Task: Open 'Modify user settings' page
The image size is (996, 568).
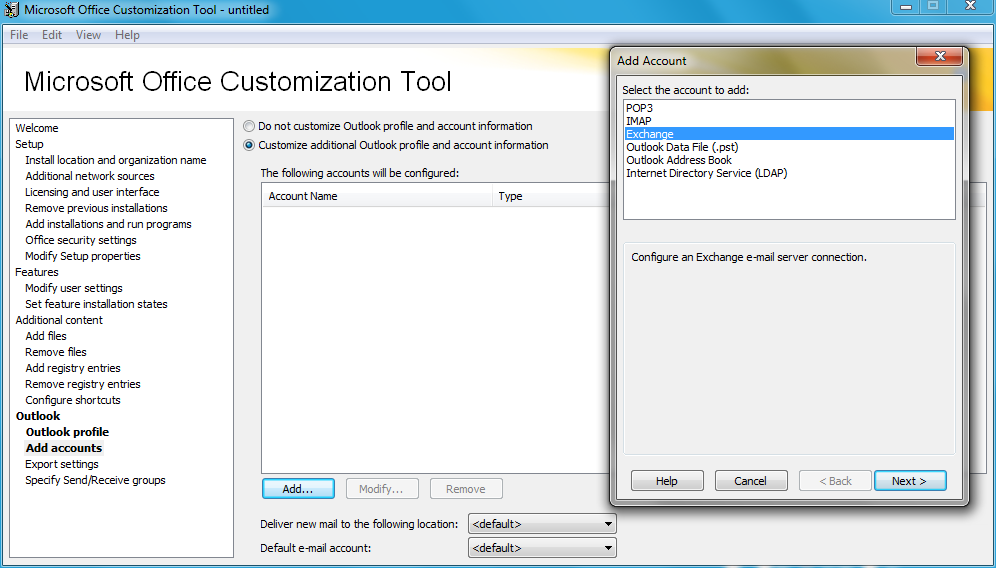Action: [x=74, y=288]
